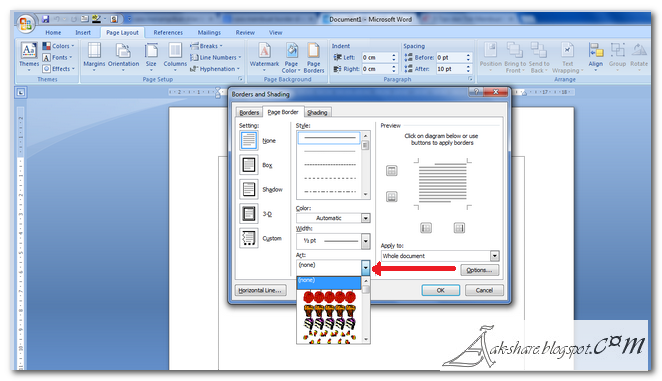Click the Indent Left input field
This screenshot has height=381, width=662.
pyautogui.click(x=376, y=57)
